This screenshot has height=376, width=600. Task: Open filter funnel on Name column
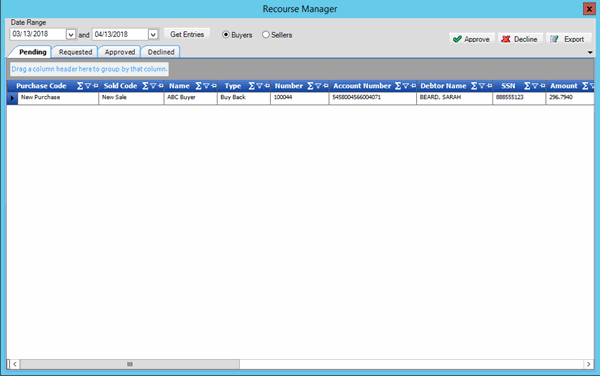click(x=206, y=86)
